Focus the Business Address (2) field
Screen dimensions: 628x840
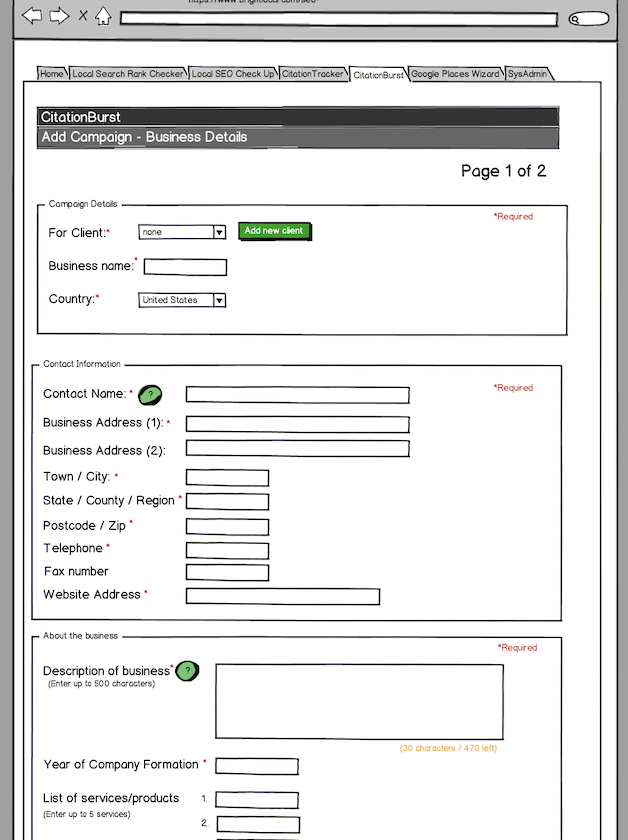[x=297, y=448]
